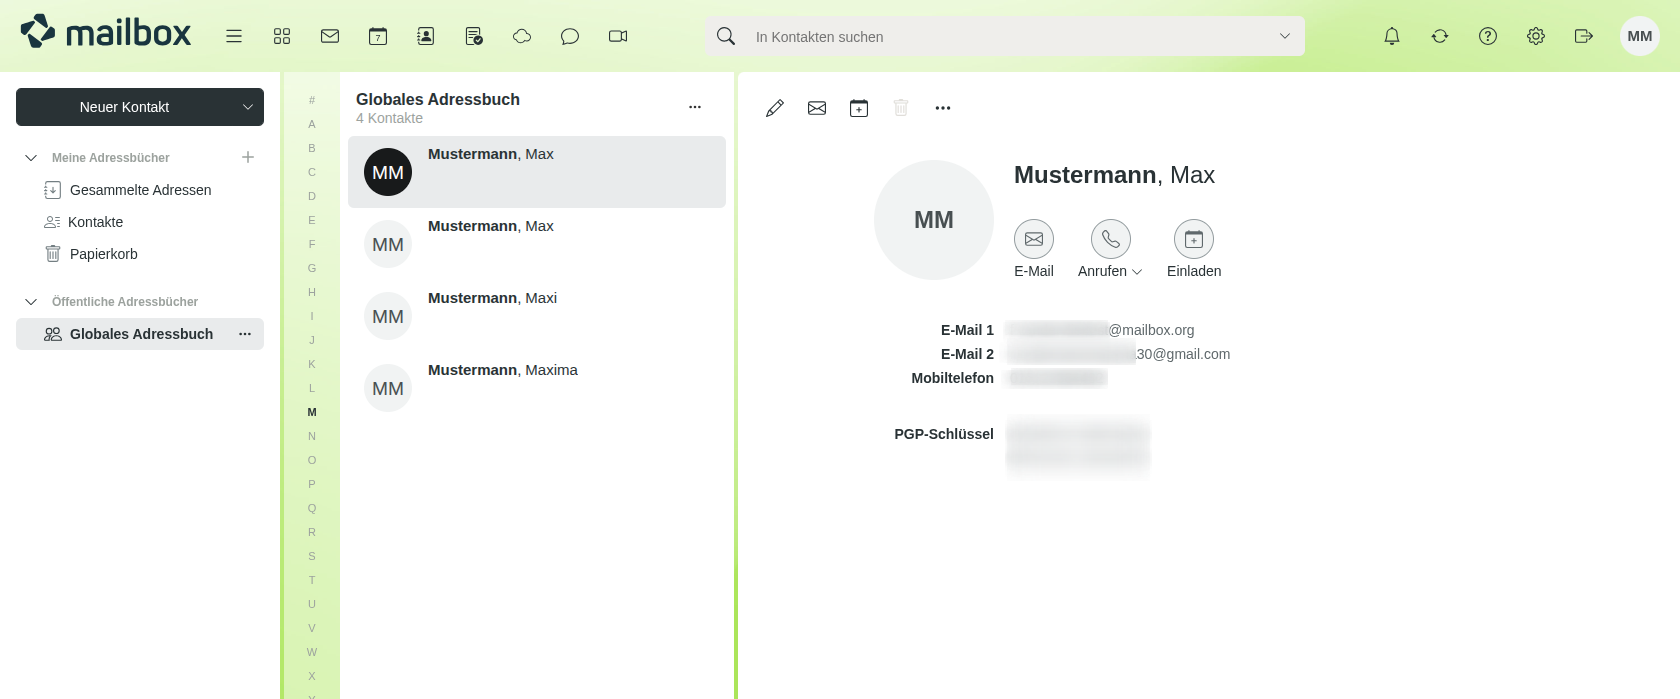Click the refresh icon in header
This screenshot has width=1680, height=699.
click(1440, 36)
